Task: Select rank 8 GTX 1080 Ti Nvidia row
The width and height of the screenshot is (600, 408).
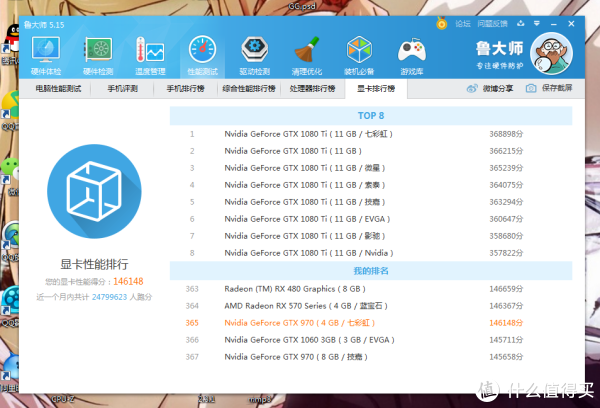Action: point(371,253)
